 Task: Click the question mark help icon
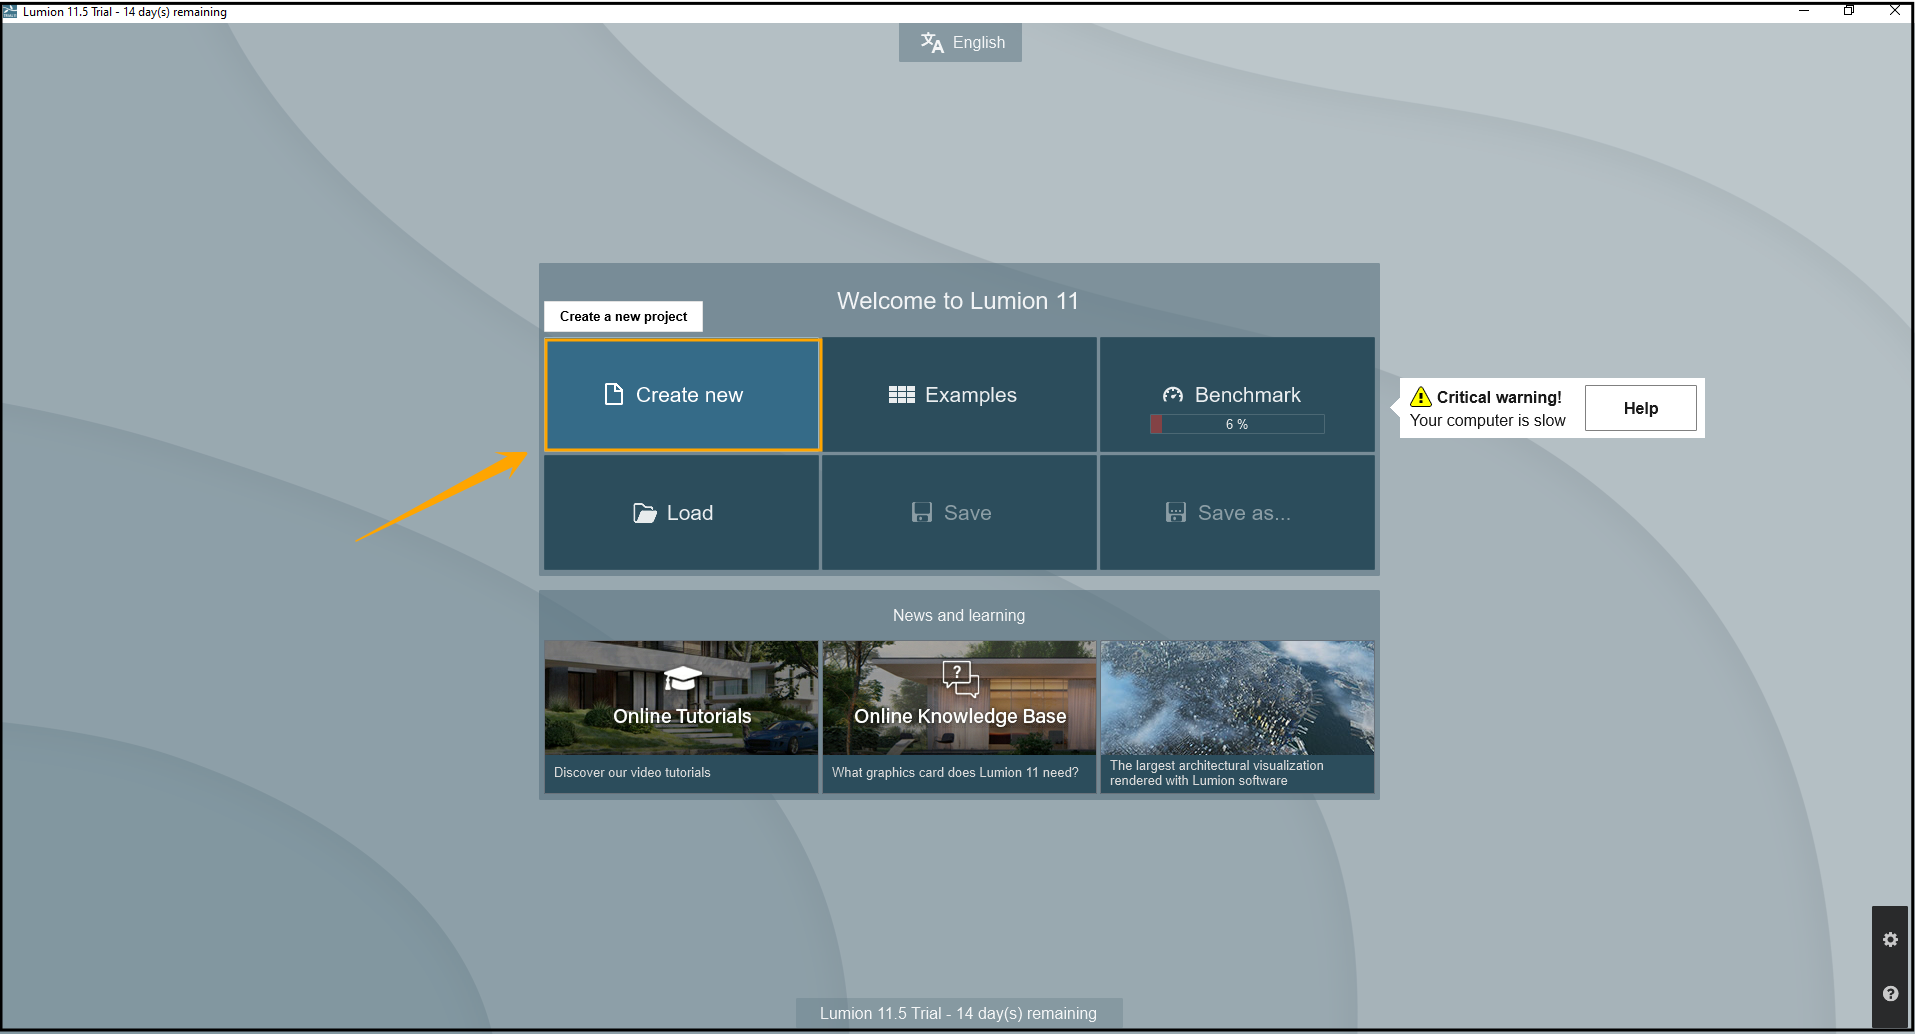1890,994
